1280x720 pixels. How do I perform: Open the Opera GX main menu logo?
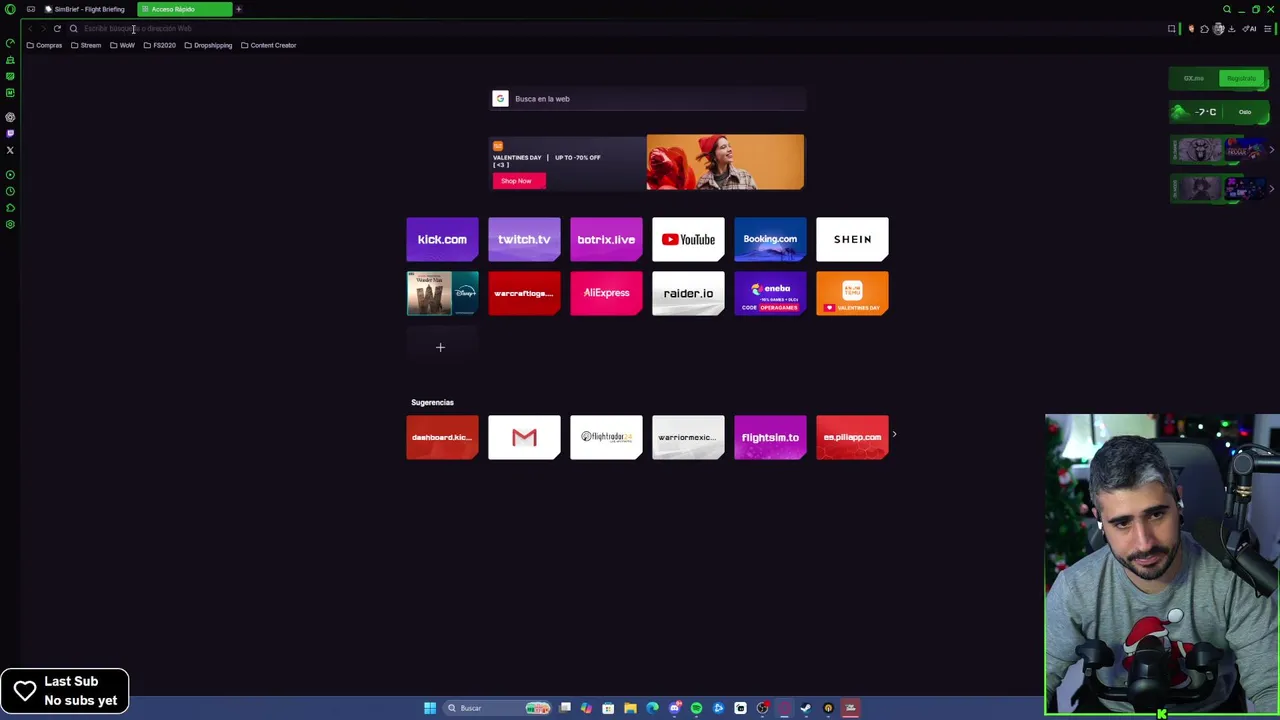click(x=10, y=9)
